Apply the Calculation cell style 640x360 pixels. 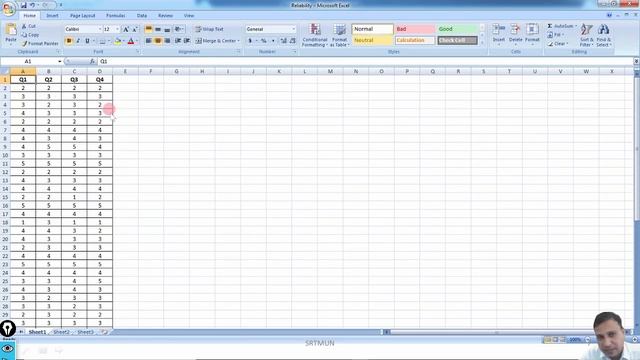[x=415, y=40]
